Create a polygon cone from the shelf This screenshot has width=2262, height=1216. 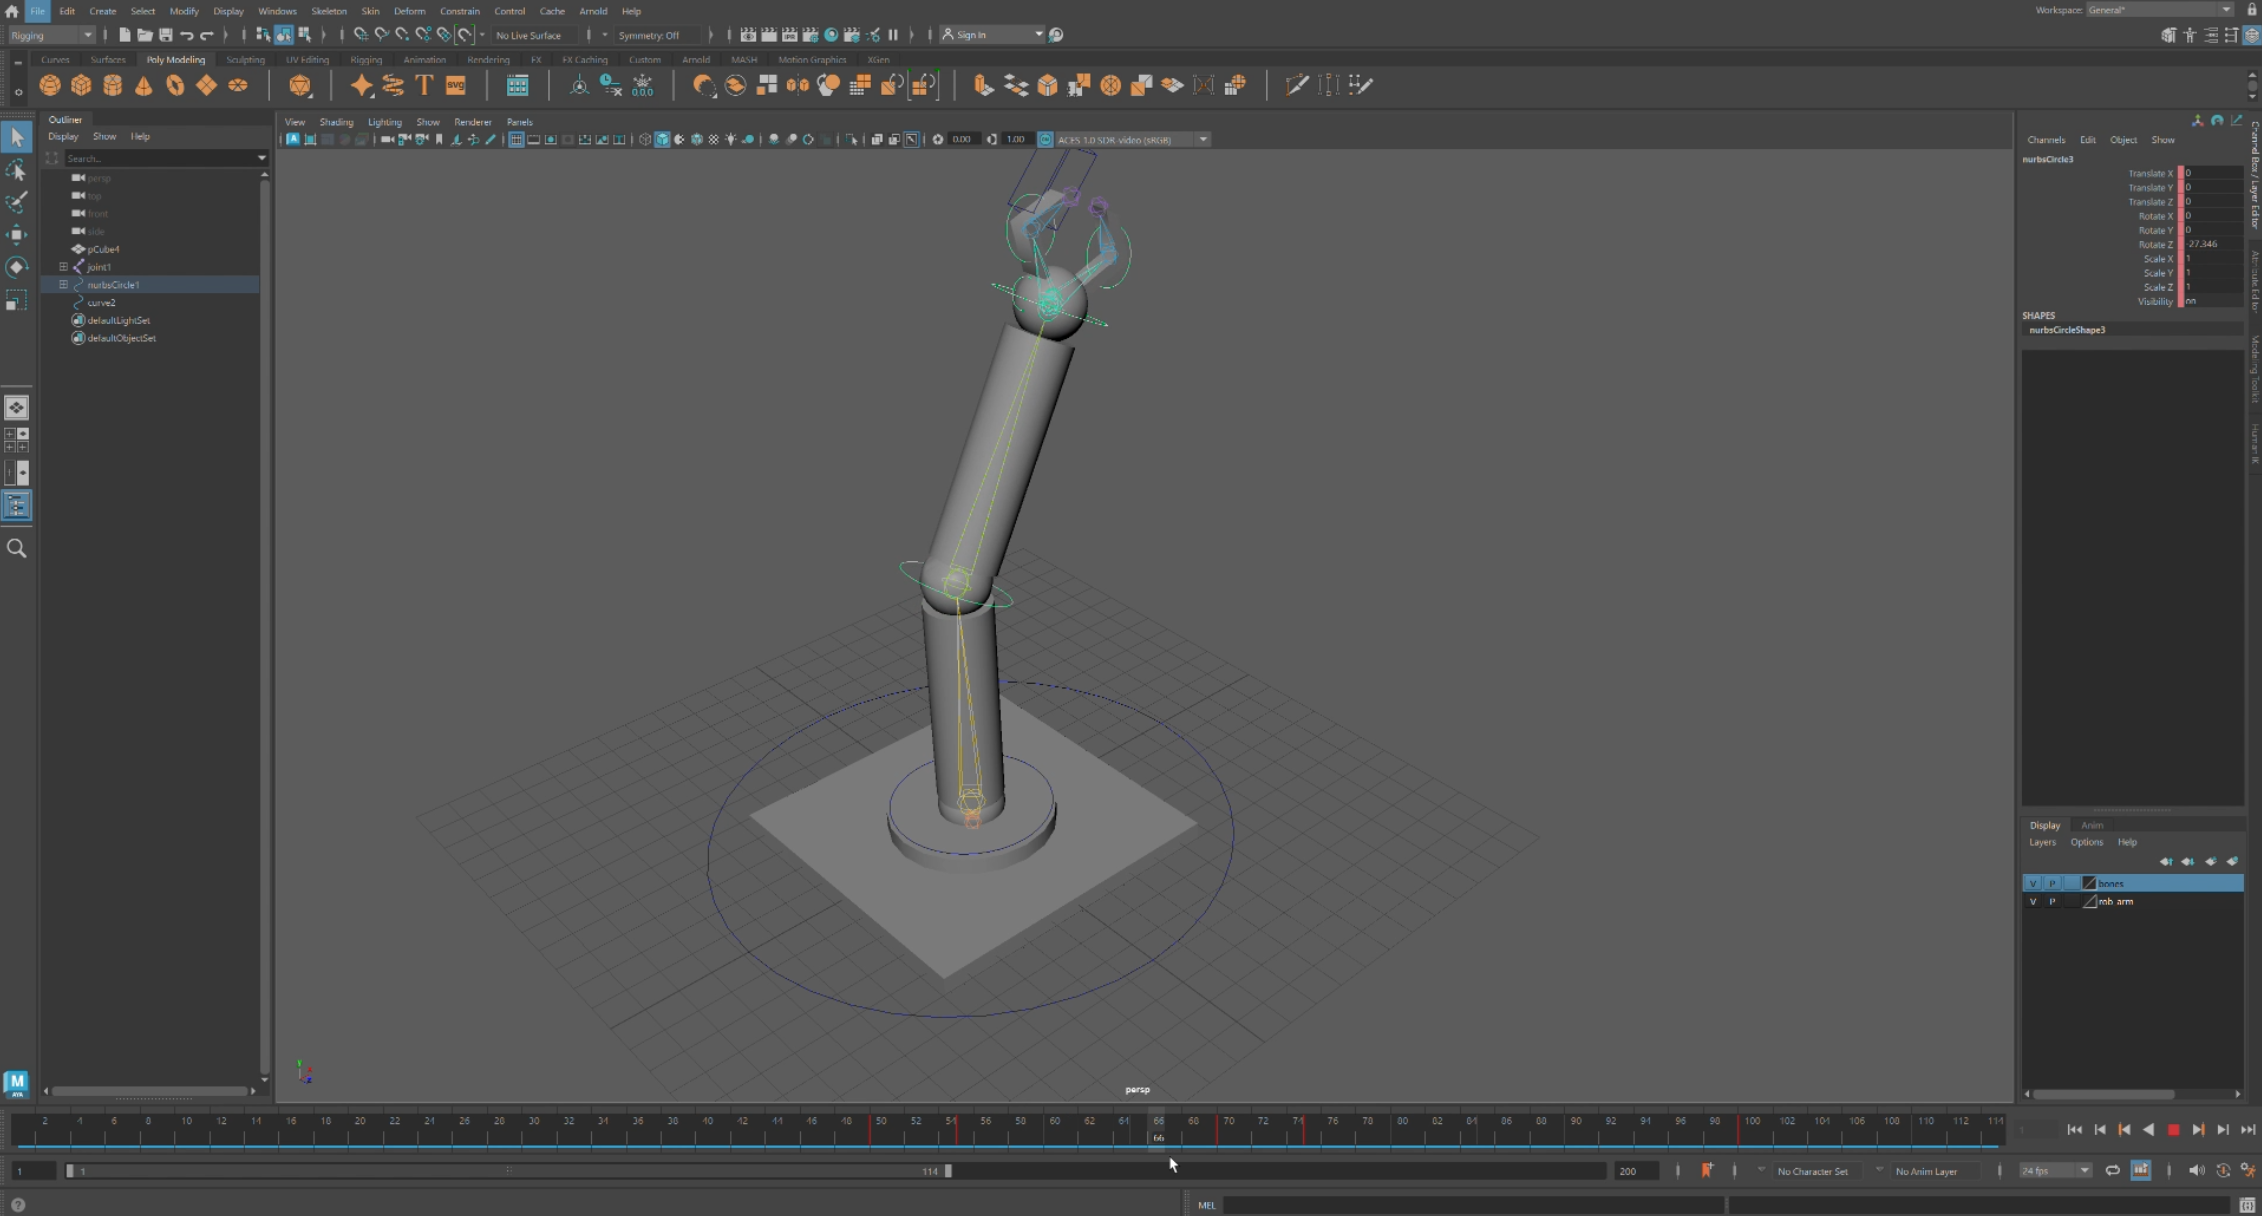(x=144, y=85)
